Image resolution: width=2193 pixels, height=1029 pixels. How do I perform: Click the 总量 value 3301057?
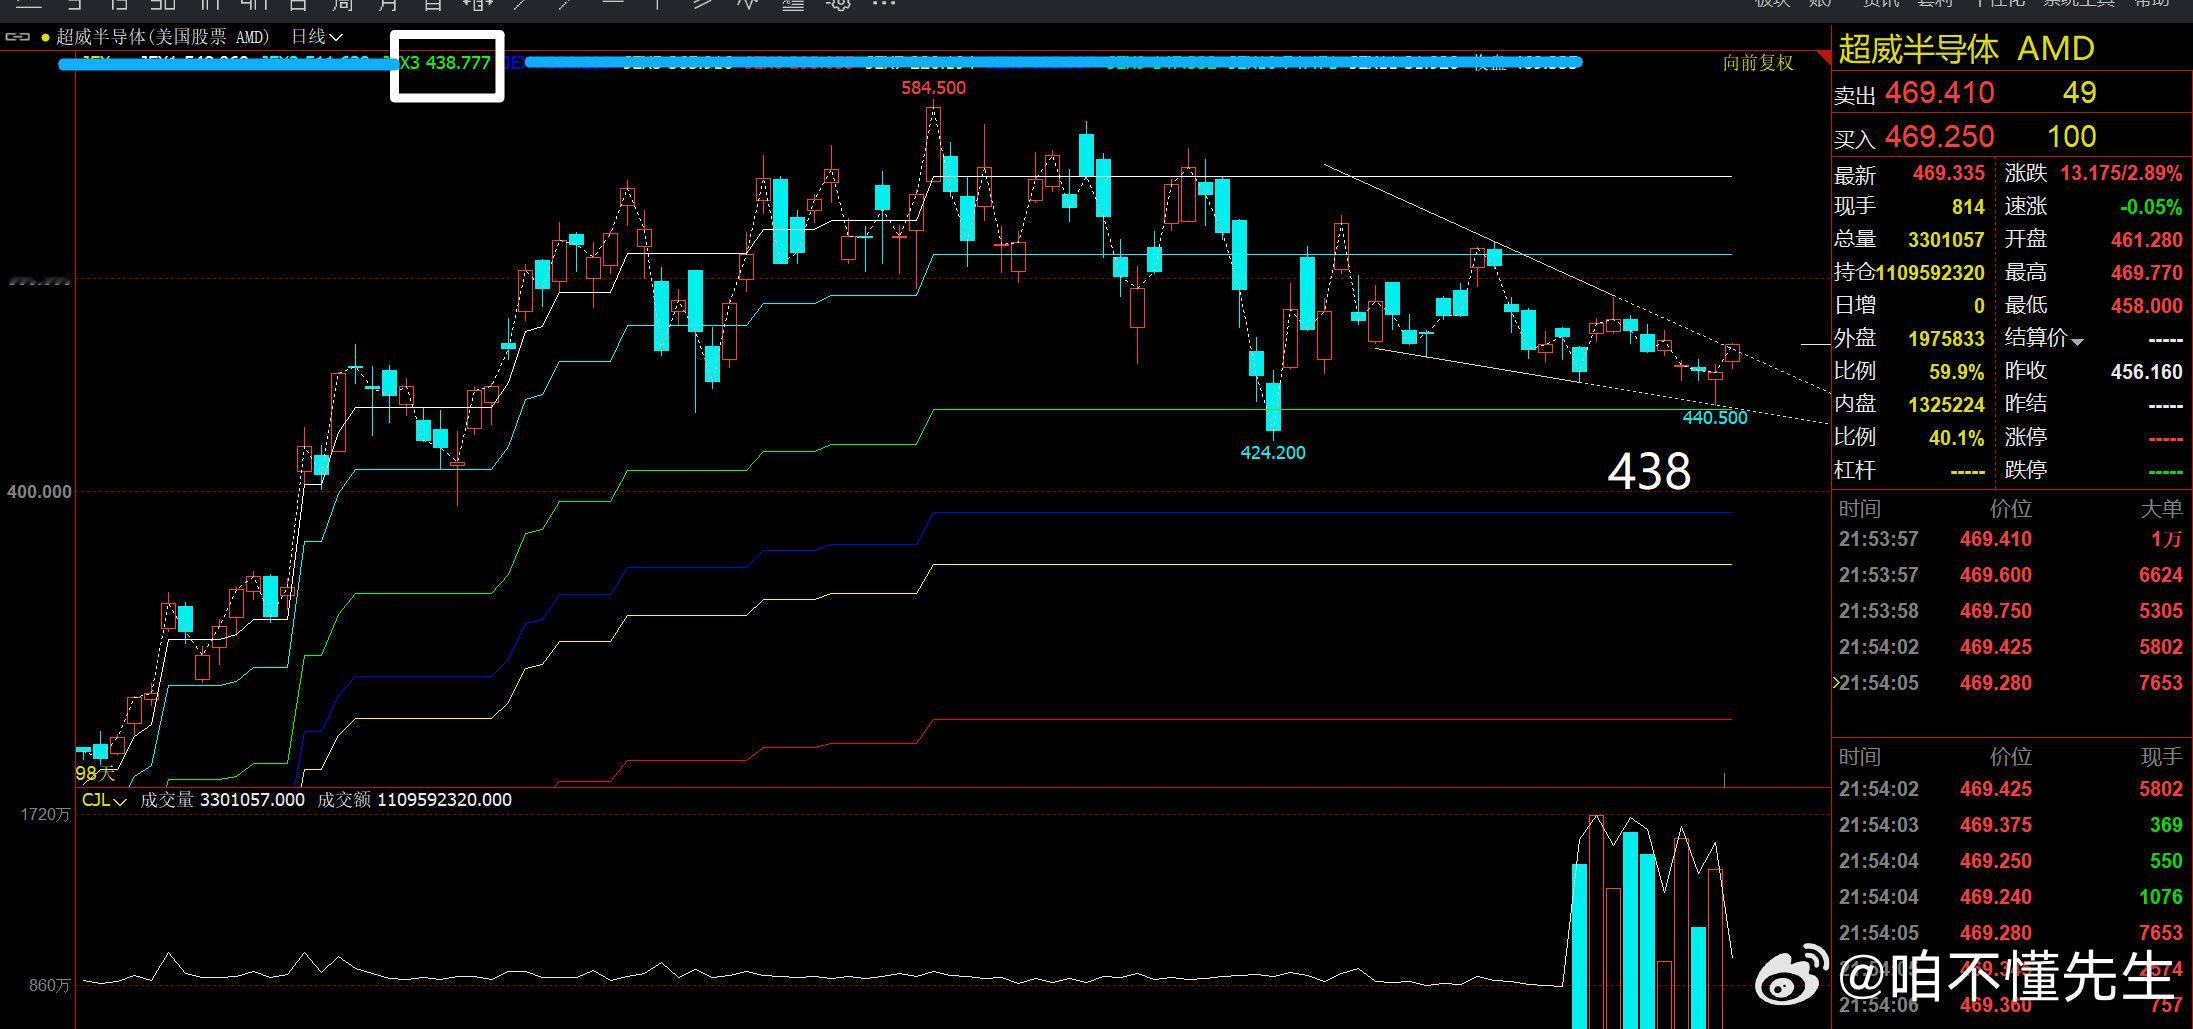[1946, 240]
